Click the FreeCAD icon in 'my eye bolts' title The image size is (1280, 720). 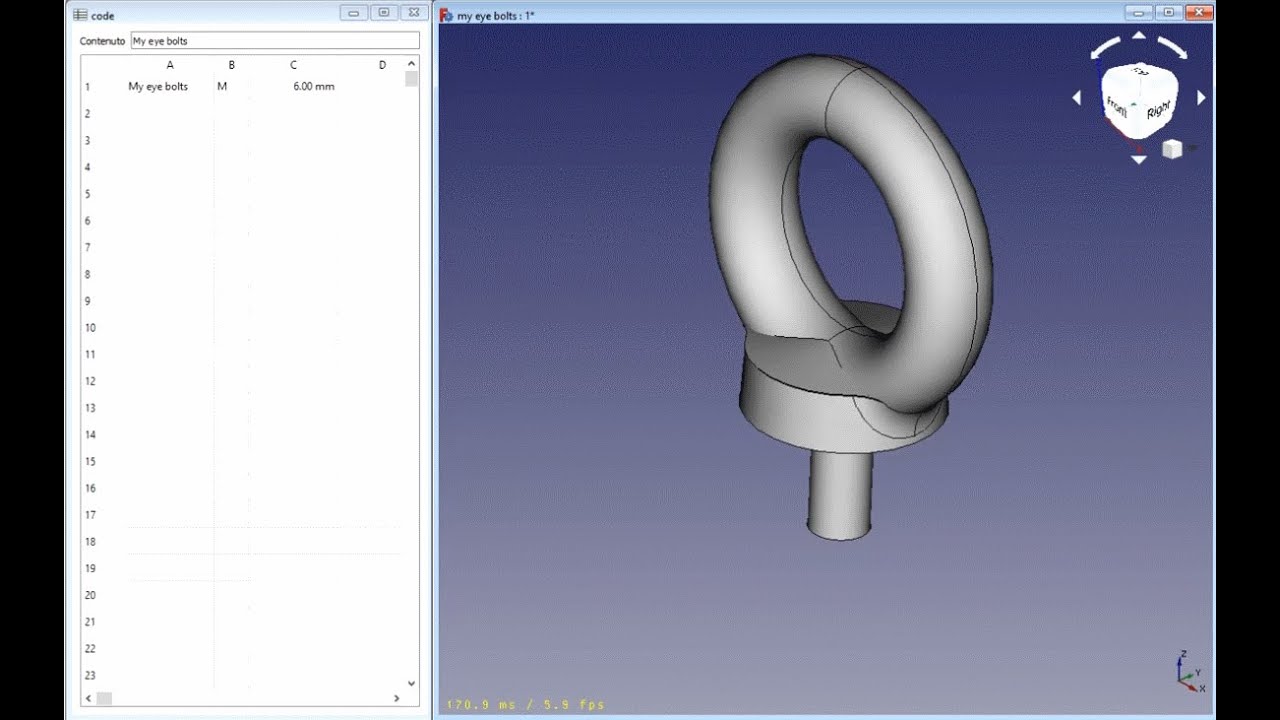[x=446, y=15]
